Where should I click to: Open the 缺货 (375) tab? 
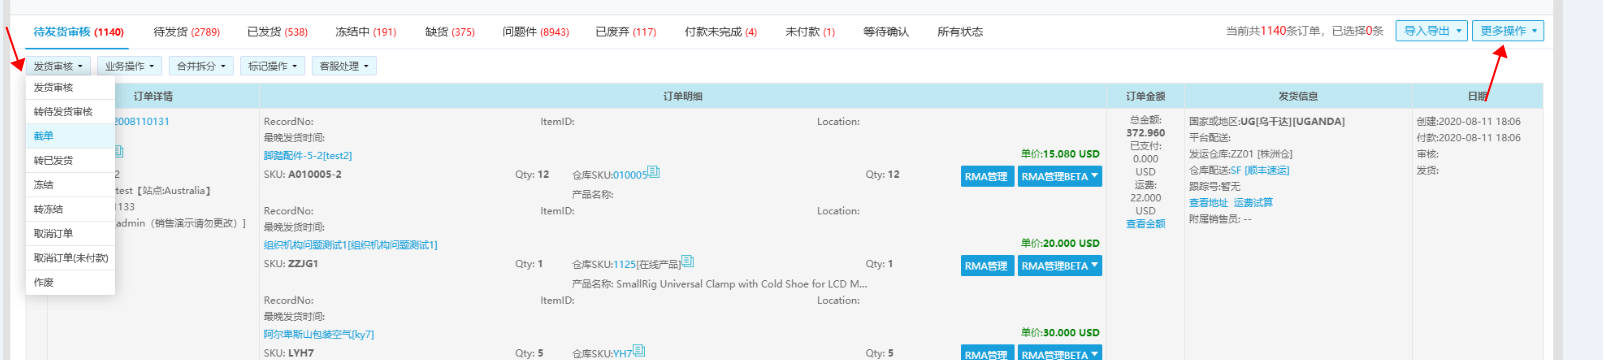click(x=450, y=32)
